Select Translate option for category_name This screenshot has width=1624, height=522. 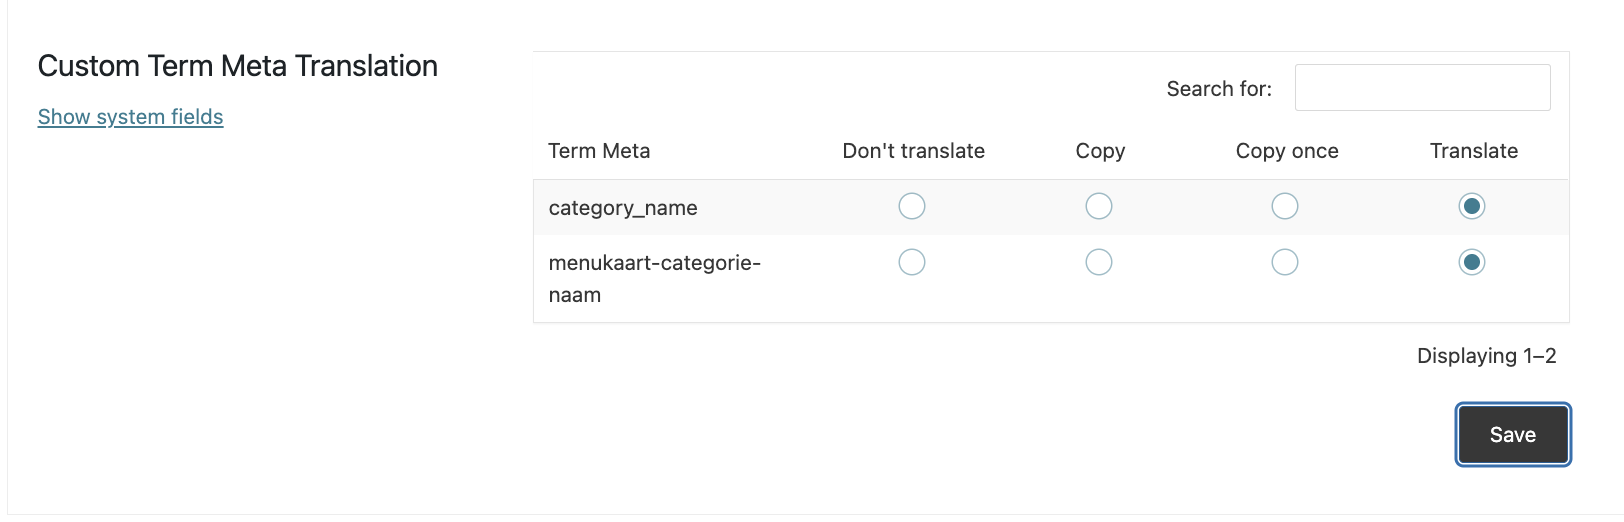point(1472,206)
